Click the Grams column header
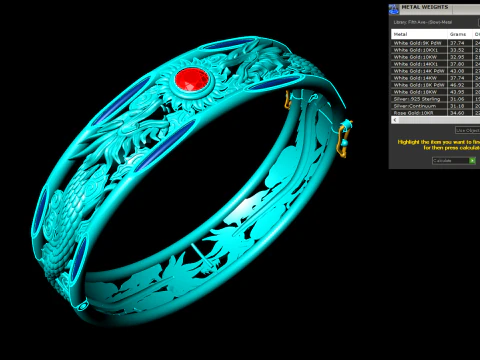Screen dimensions: 480x360 [460, 34]
